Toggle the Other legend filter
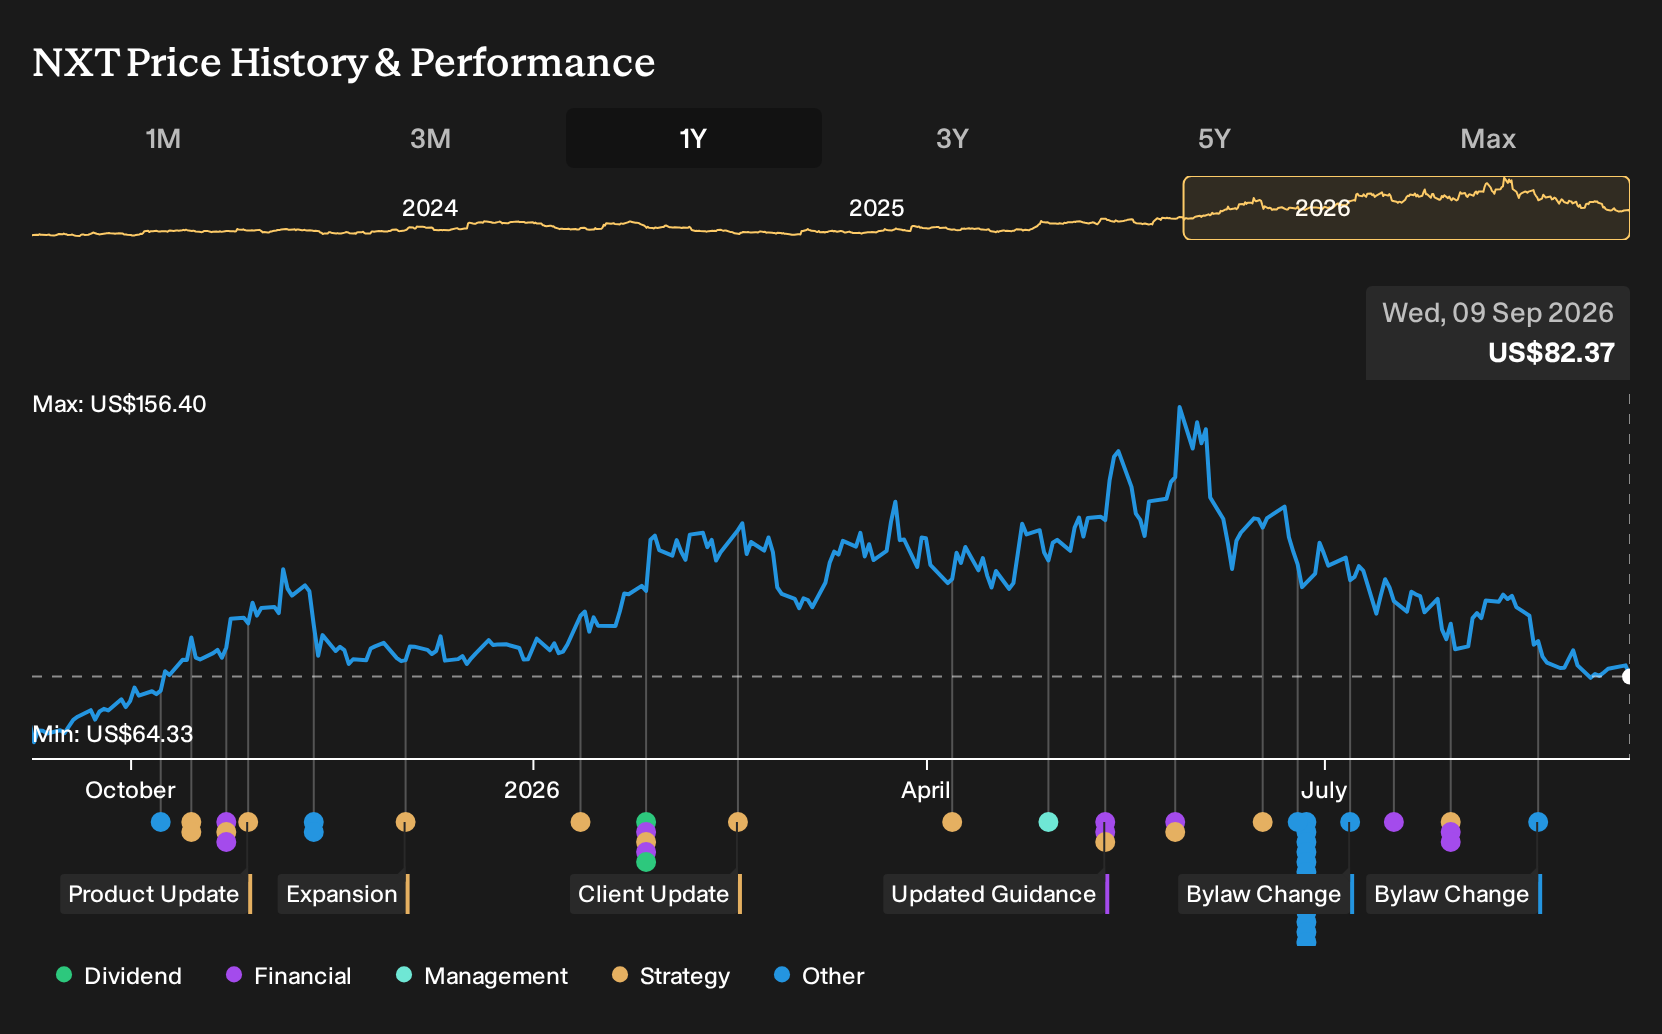Viewport: 1662px width, 1034px height. coord(819,976)
